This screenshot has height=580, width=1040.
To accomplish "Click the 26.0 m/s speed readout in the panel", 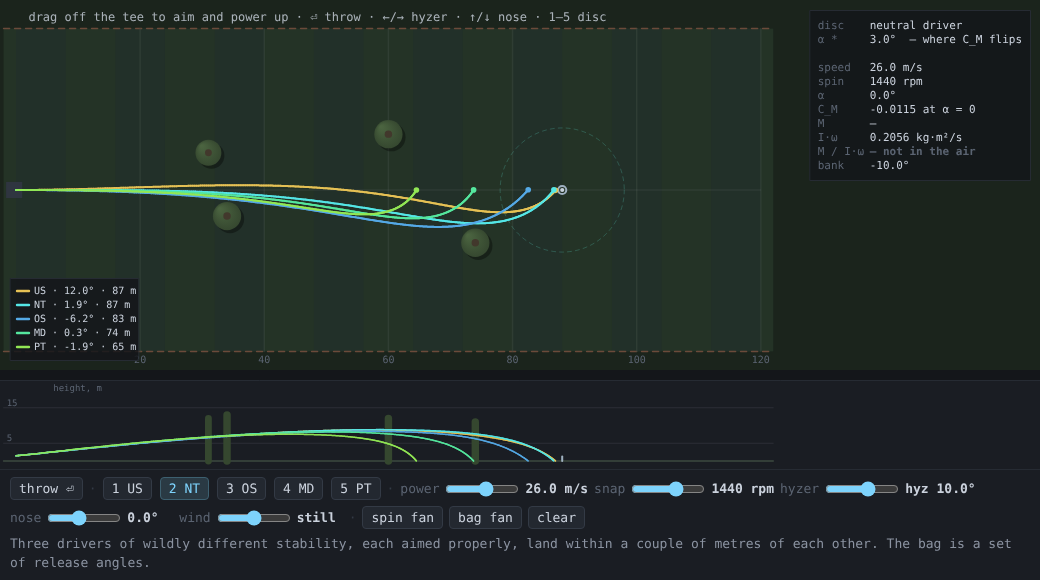I will pos(896,67).
